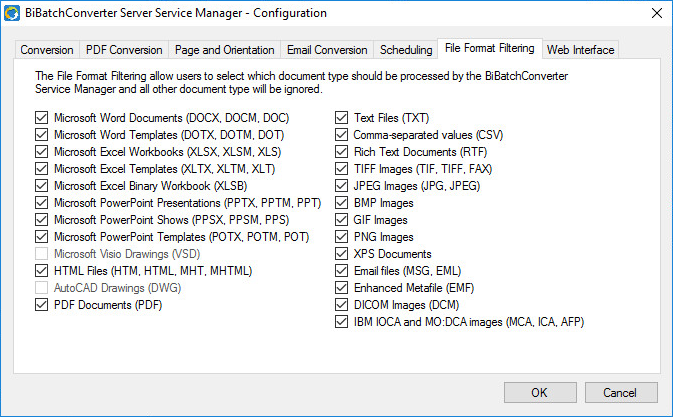Uncheck HTML Files checkbox
The width and height of the screenshot is (673, 417).
[x=41, y=271]
